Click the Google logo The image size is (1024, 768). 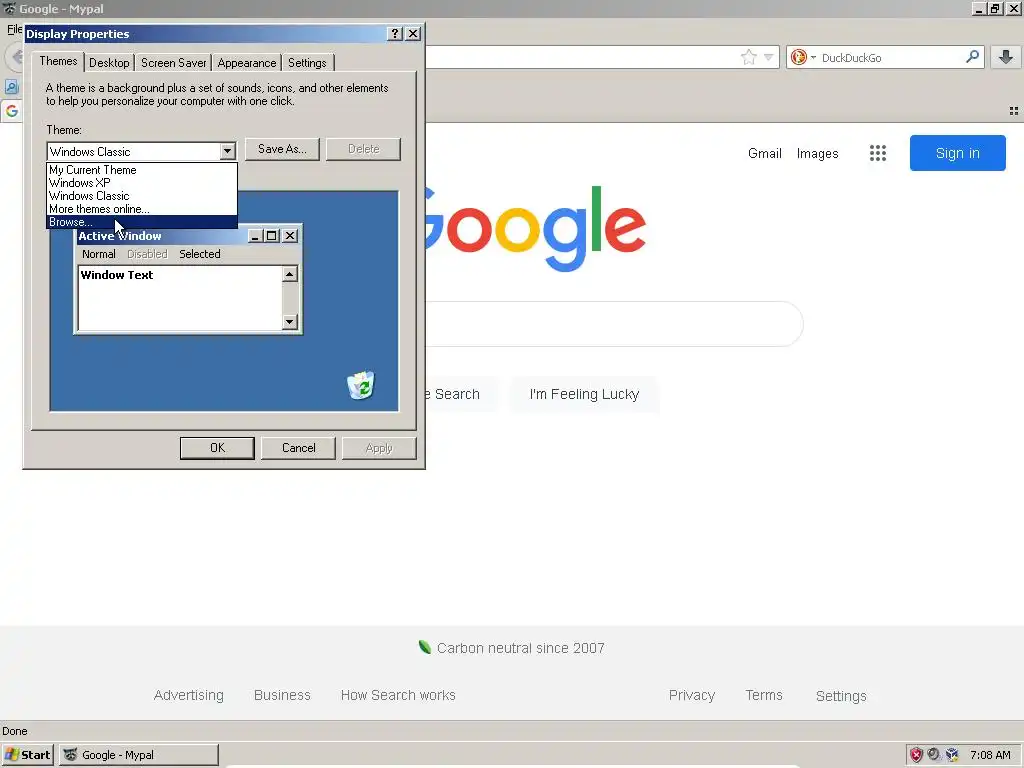pyautogui.click(x=536, y=228)
